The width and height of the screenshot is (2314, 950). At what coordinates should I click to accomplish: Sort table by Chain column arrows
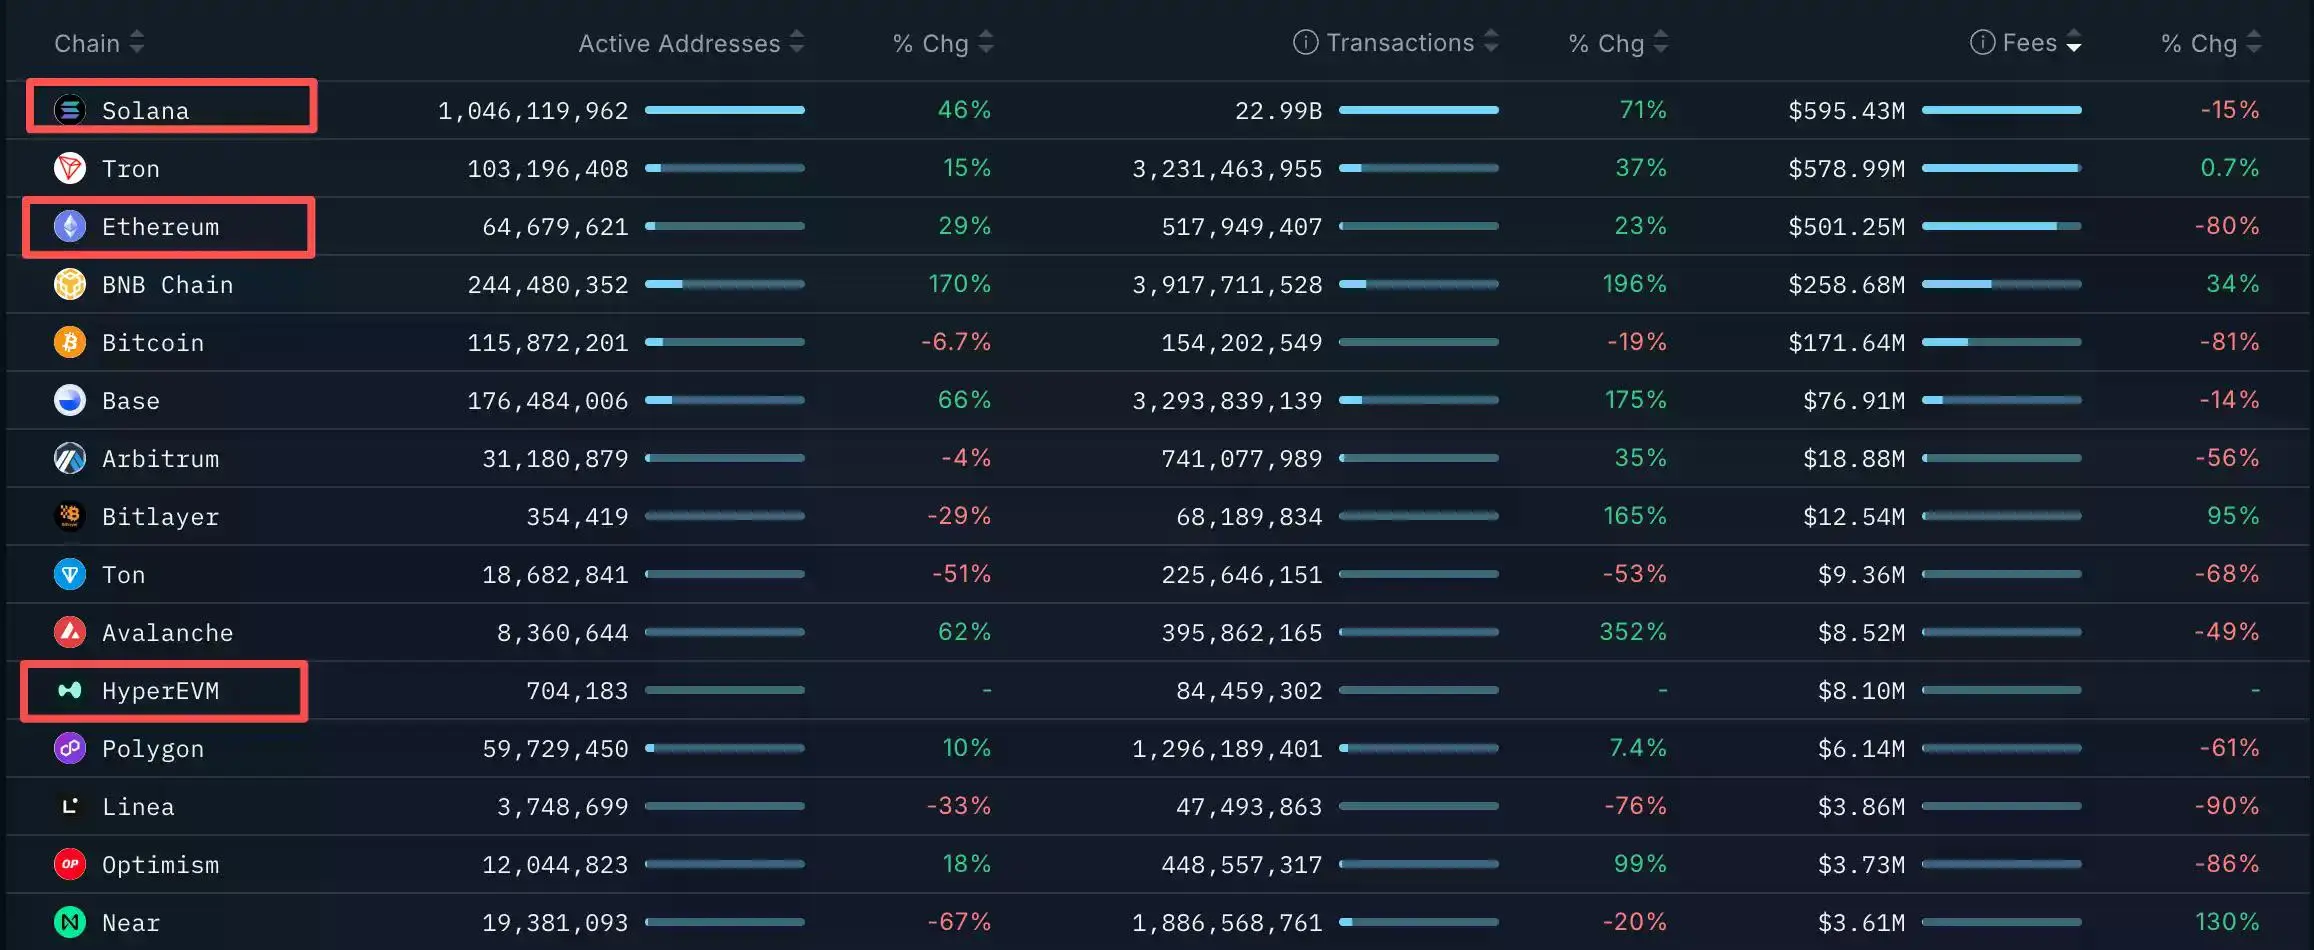tap(137, 42)
